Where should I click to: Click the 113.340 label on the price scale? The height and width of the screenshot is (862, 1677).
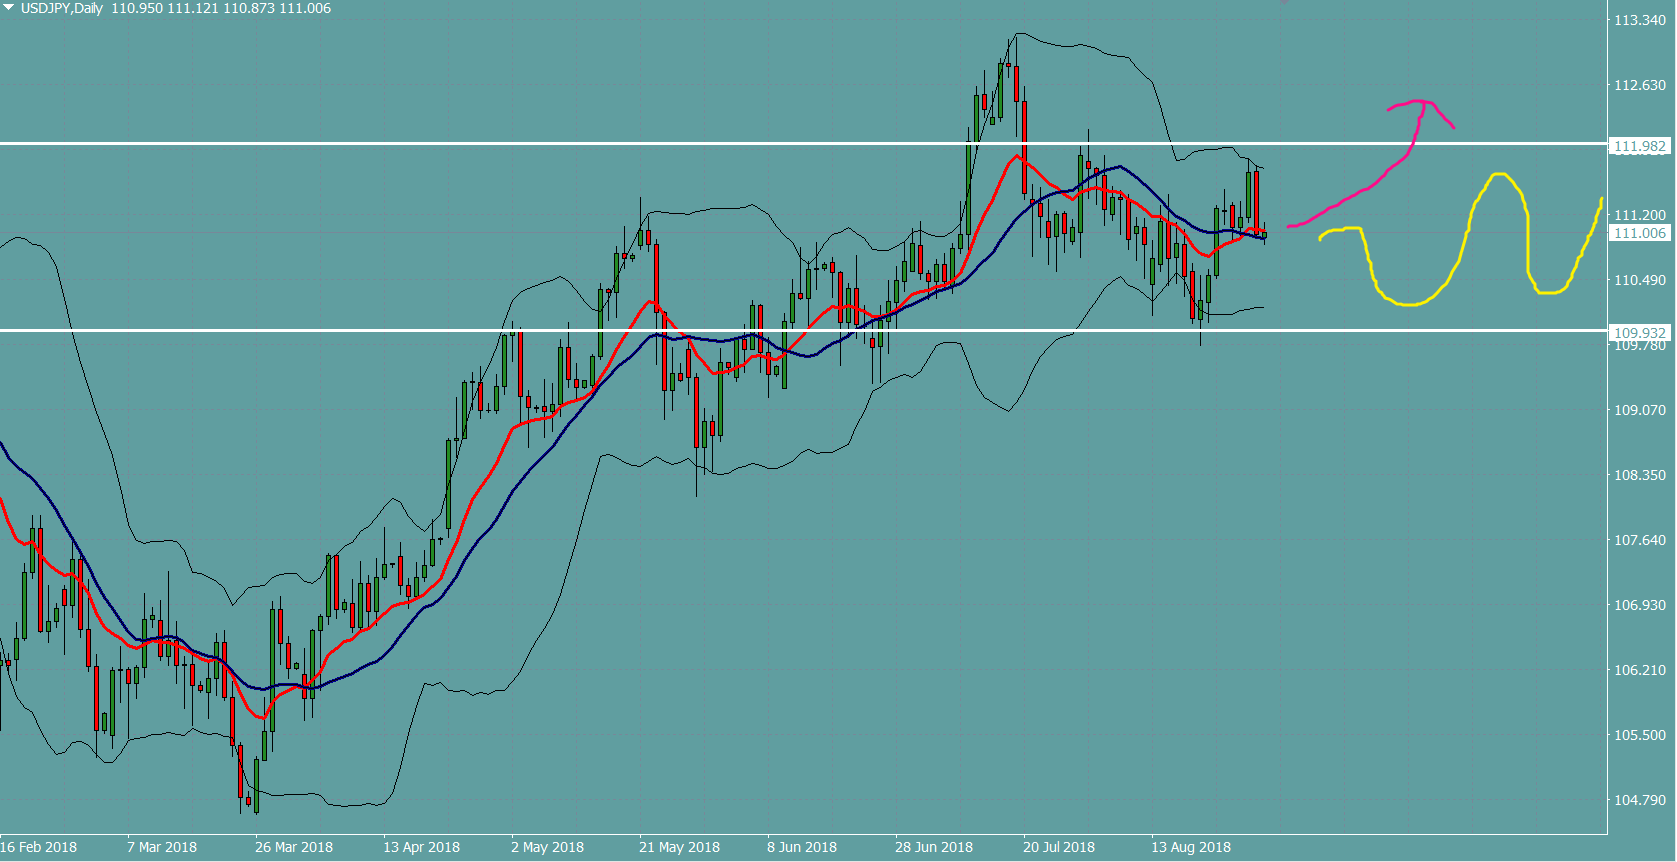[1640, 20]
